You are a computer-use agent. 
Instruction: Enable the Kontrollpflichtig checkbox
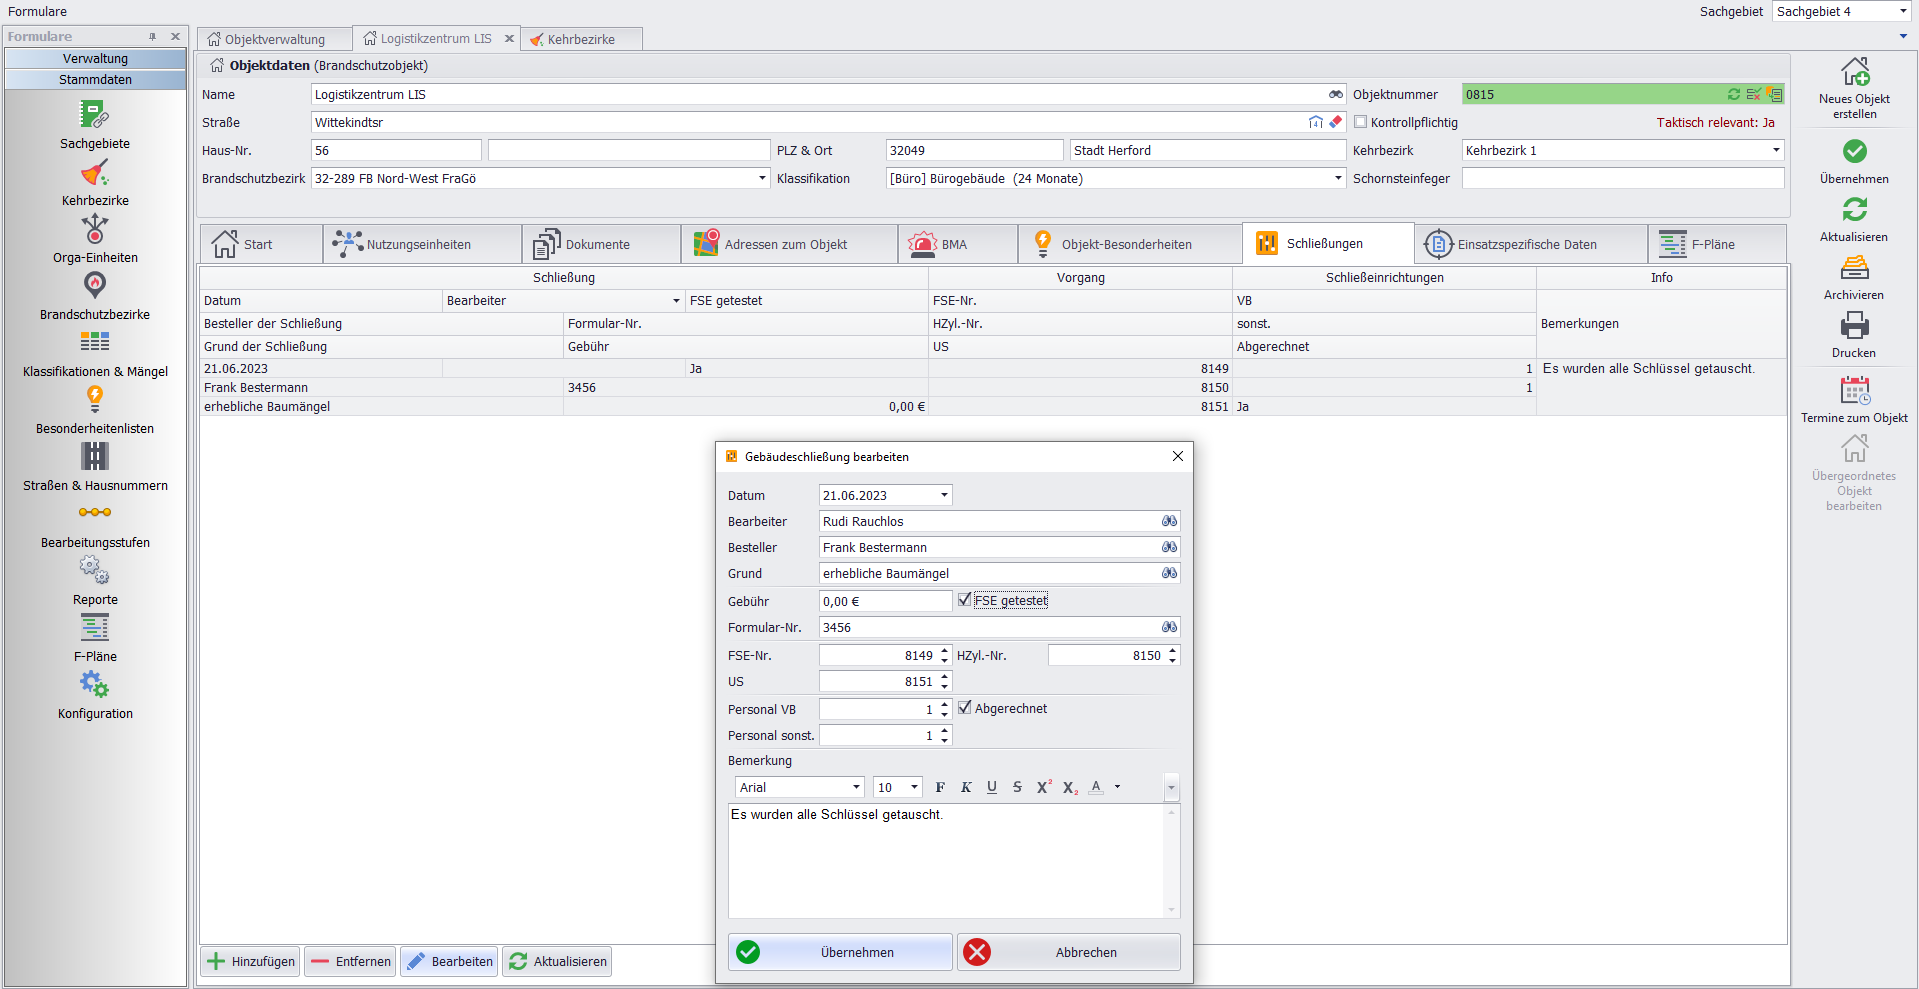1360,122
